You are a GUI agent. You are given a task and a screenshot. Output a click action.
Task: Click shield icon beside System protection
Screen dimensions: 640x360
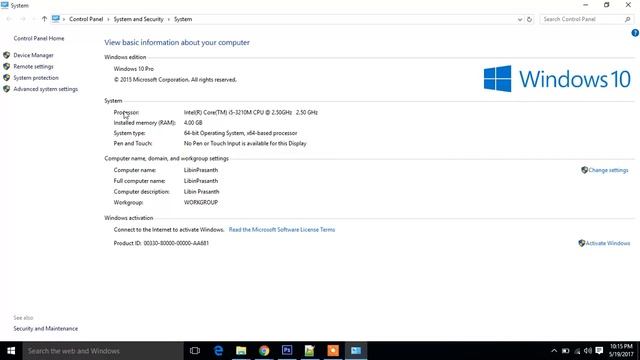pos(7,78)
